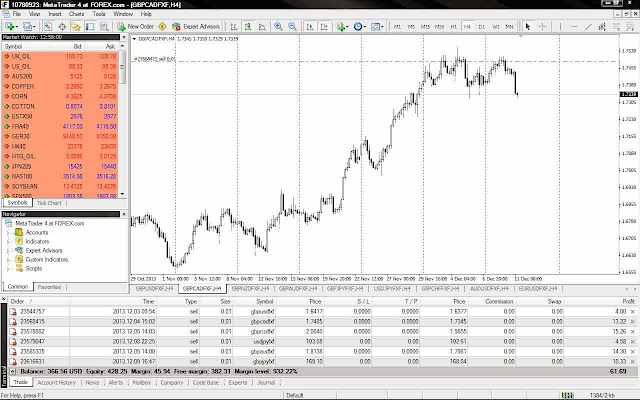Image resolution: width=640 pixels, height=400 pixels.
Task: Toggle the Data Window crosshair-circle icon
Action: (x=62, y=27)
